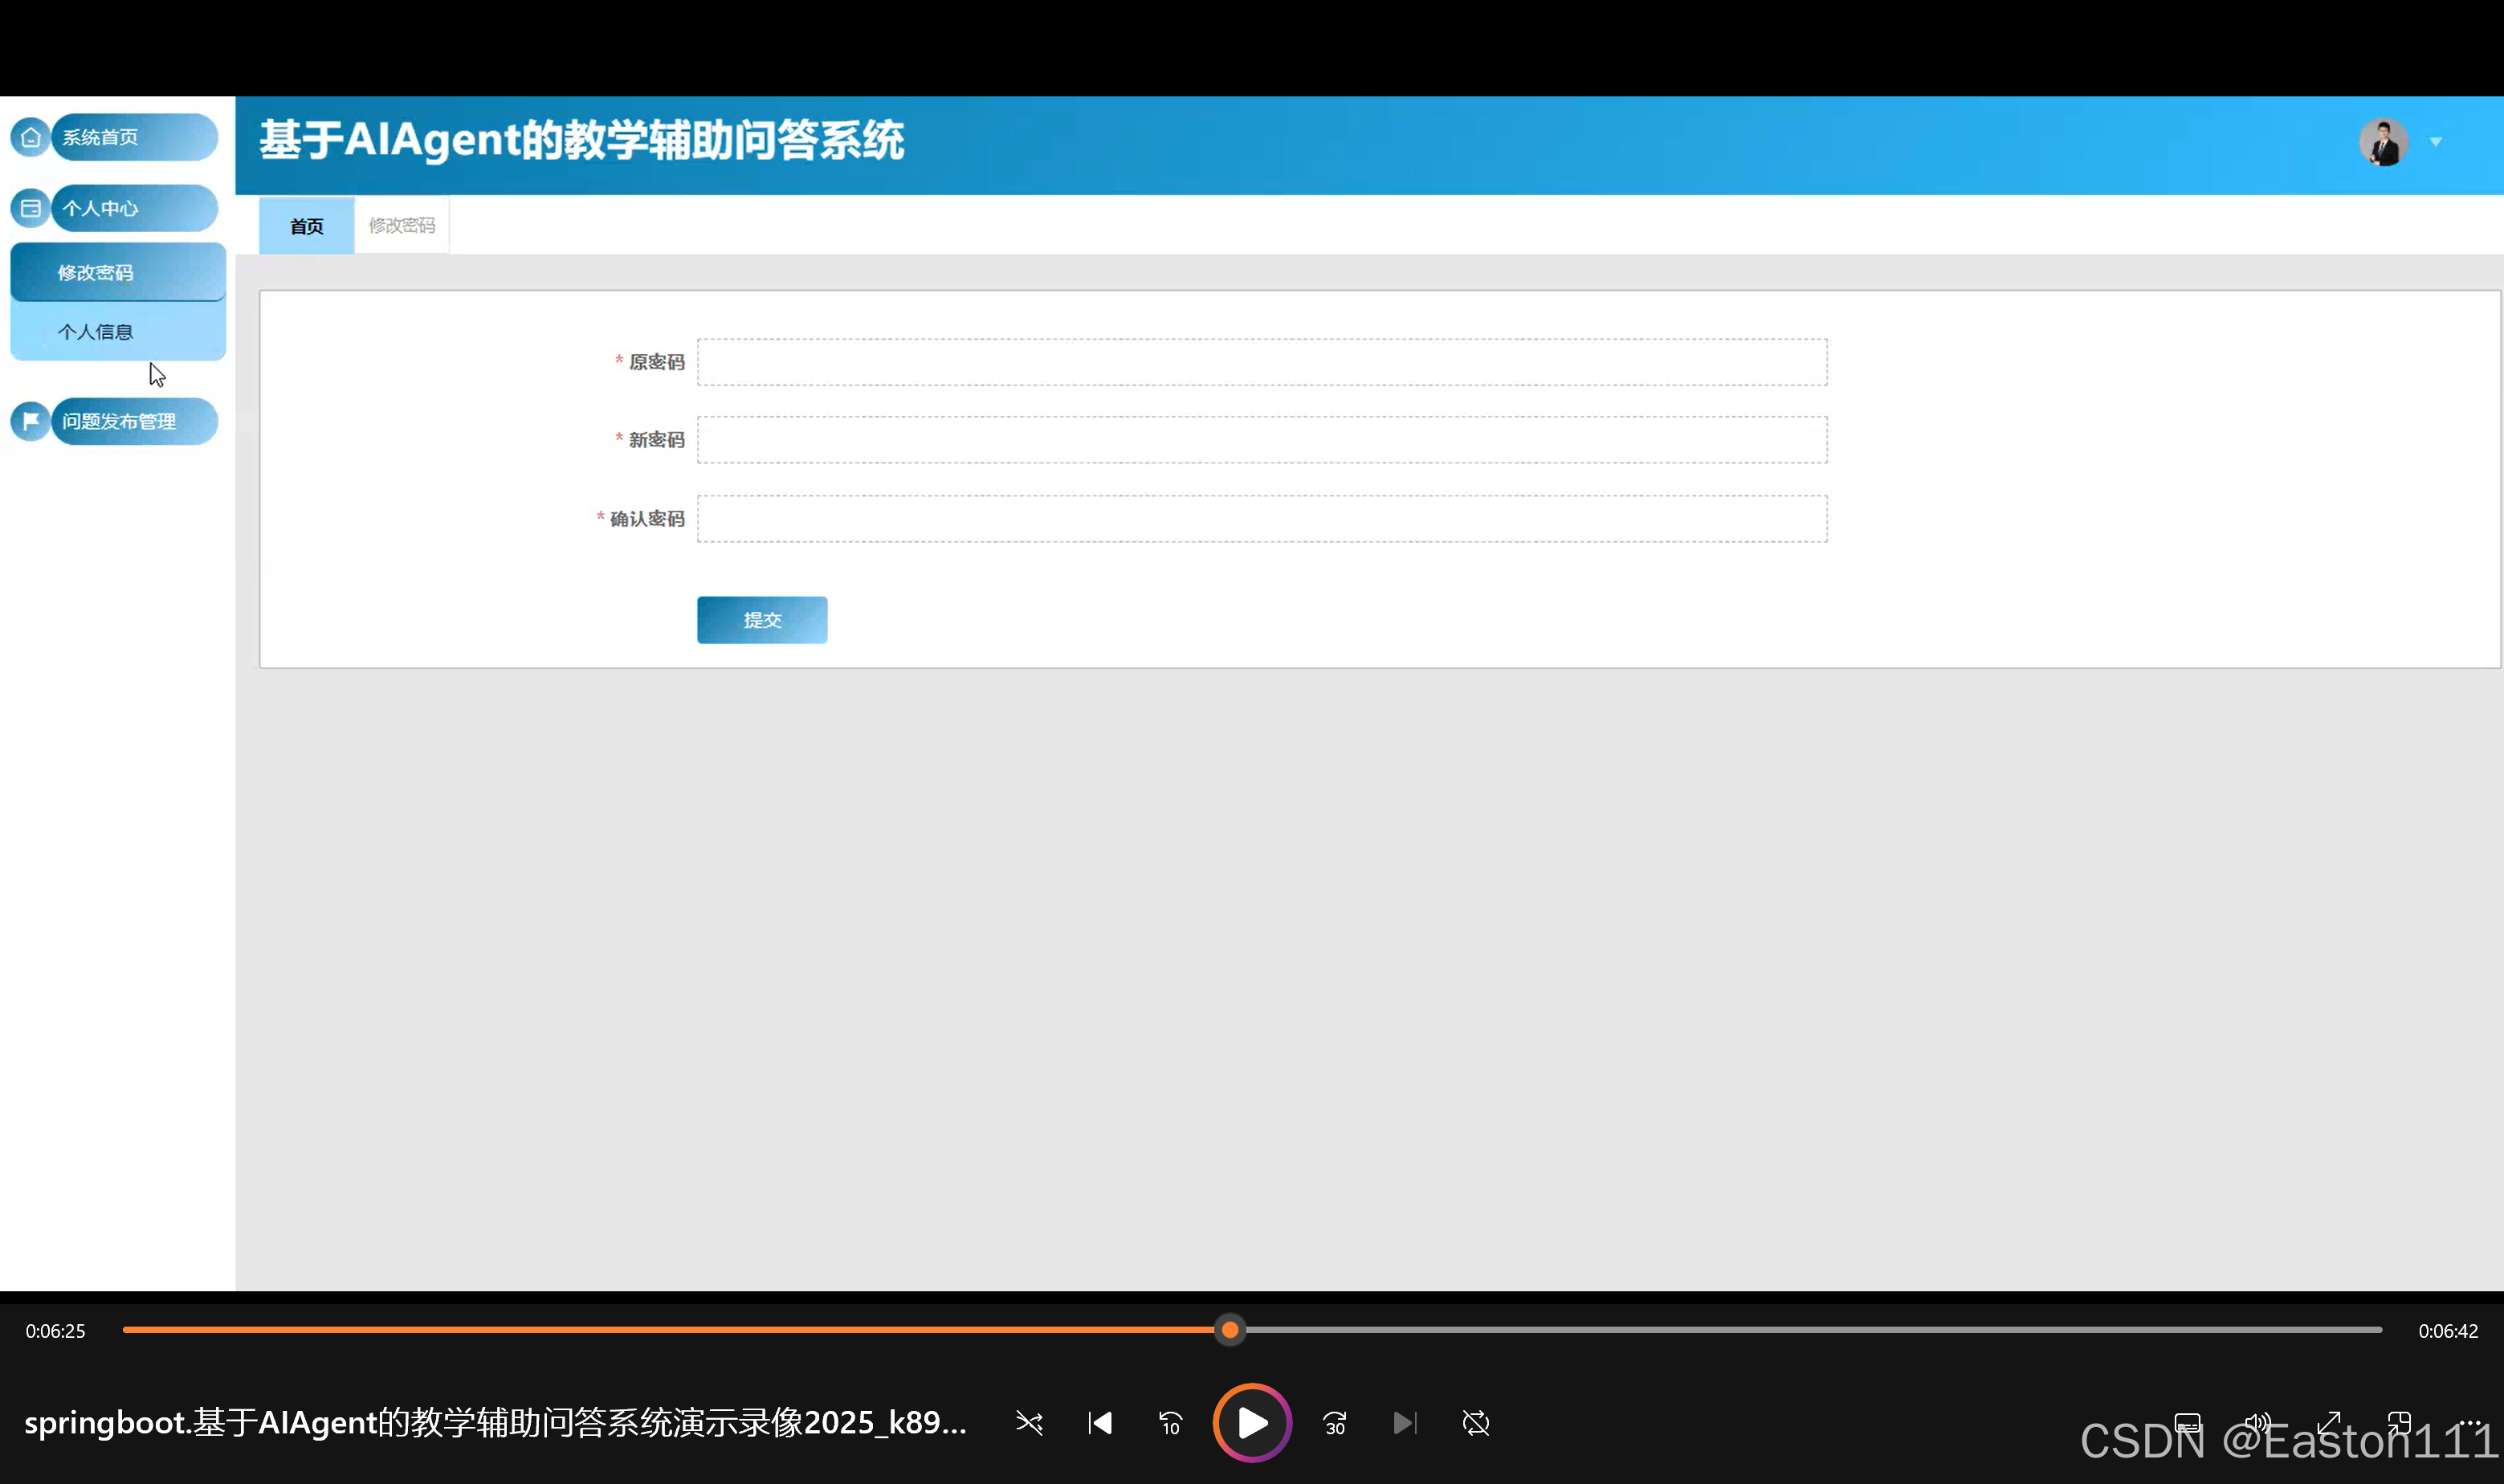Screen dimensions: 2504x1484
Task: Toggle shuffle playback
Action: 1029,1423
